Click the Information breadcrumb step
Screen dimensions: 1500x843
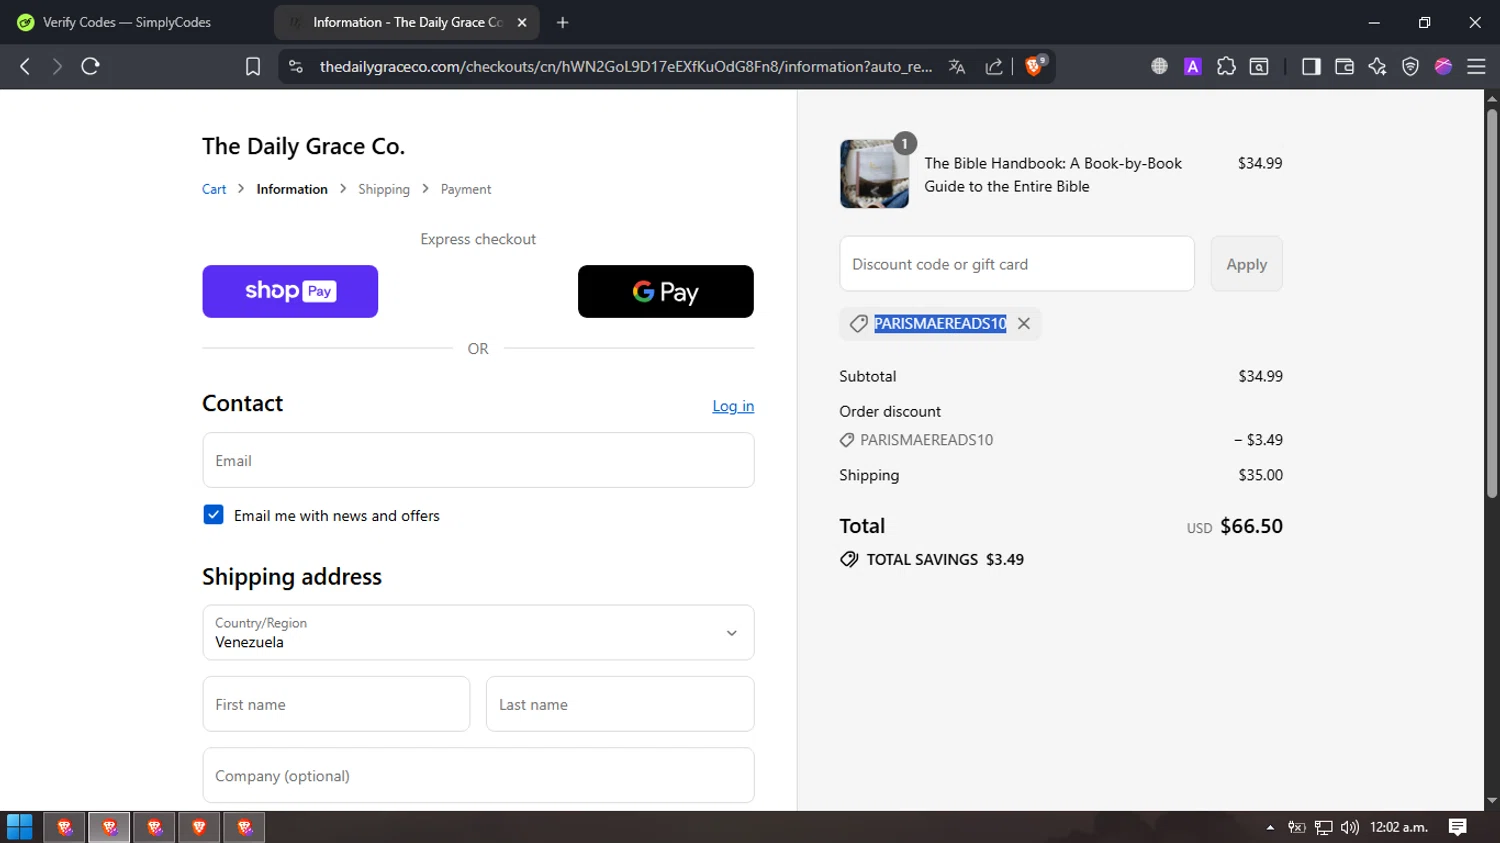292,189
